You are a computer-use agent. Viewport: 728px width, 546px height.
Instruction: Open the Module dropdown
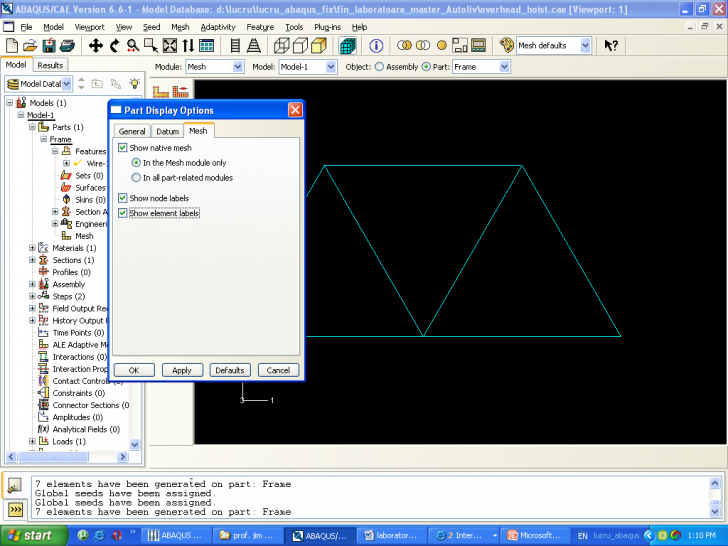[237, 67]
